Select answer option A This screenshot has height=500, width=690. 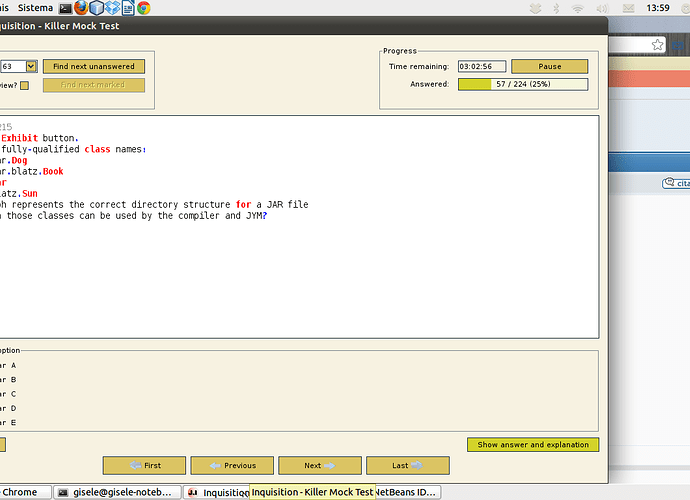[x=8, y=365]
